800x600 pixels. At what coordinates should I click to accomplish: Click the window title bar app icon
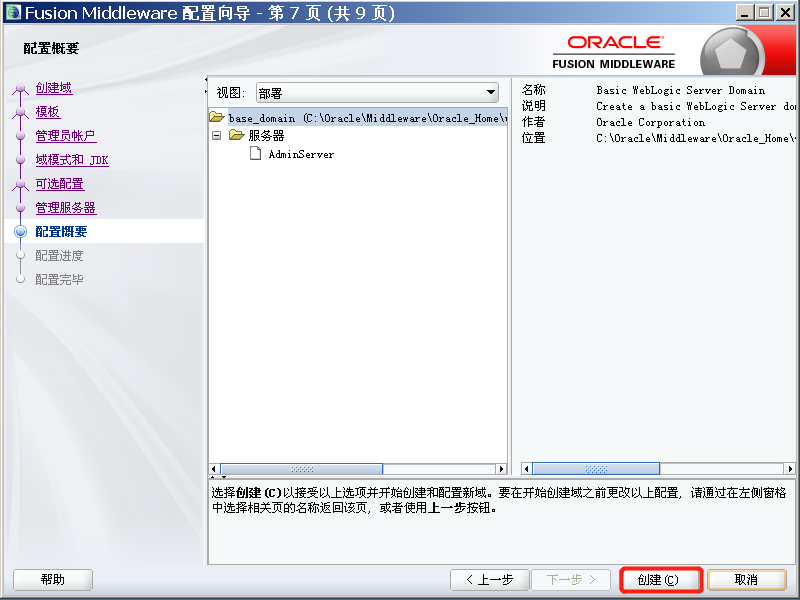point(13,12)
